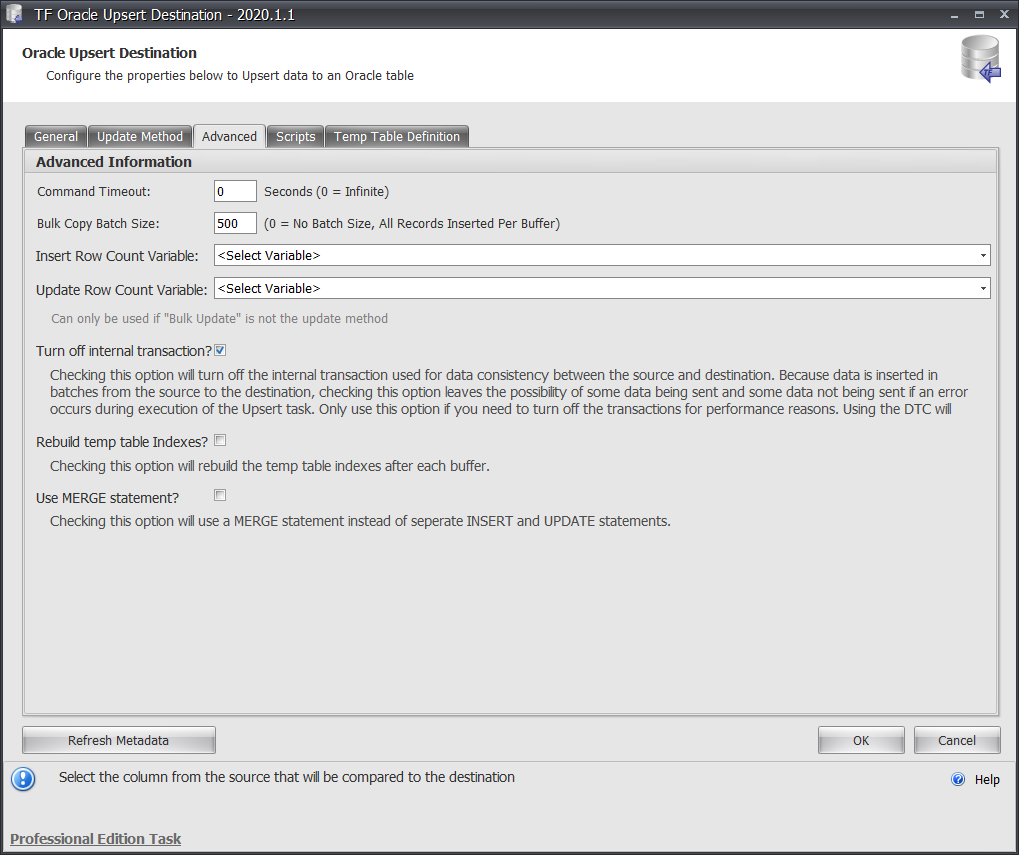Select the Command Timeout input field
This screenshot has height=855, width=1019.
(234, 190)
